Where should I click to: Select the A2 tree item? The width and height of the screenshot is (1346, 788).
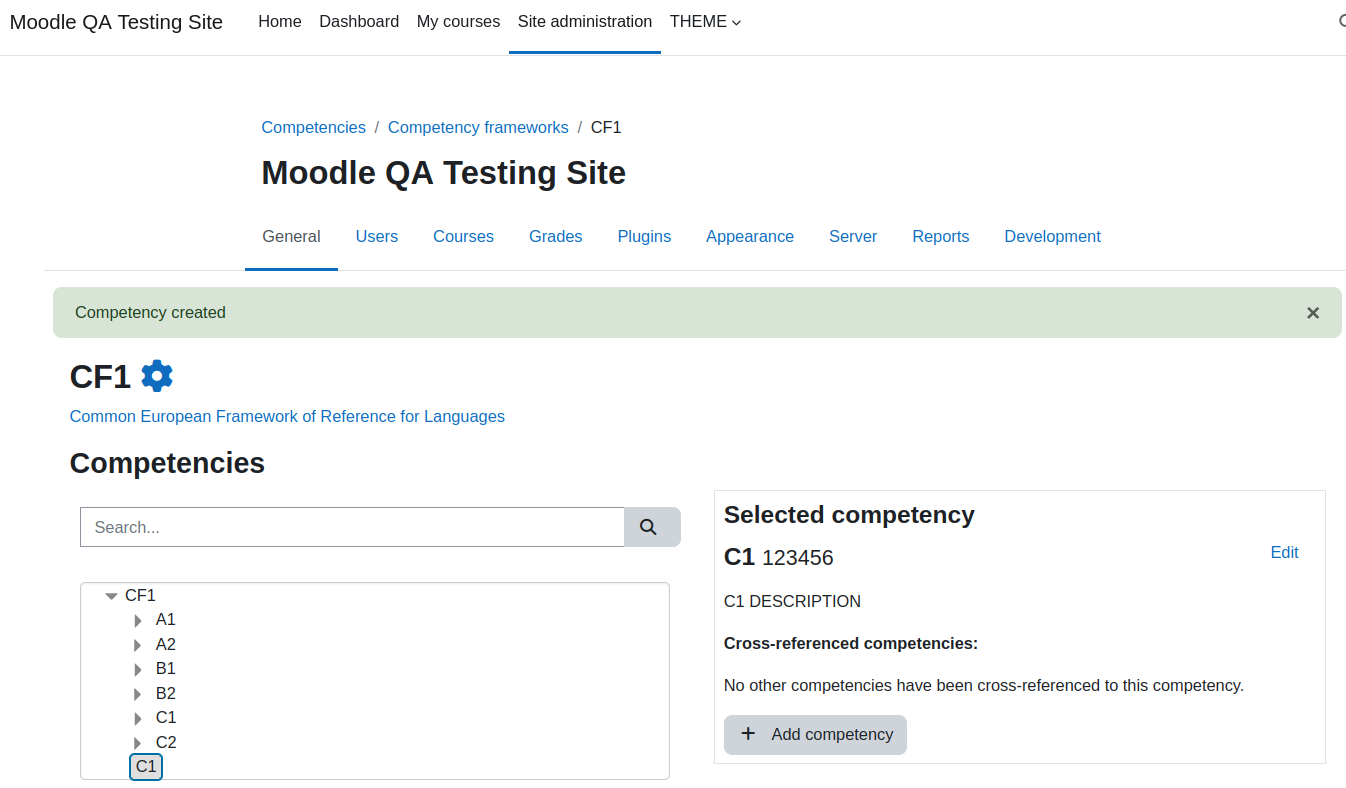click(166, 644)
